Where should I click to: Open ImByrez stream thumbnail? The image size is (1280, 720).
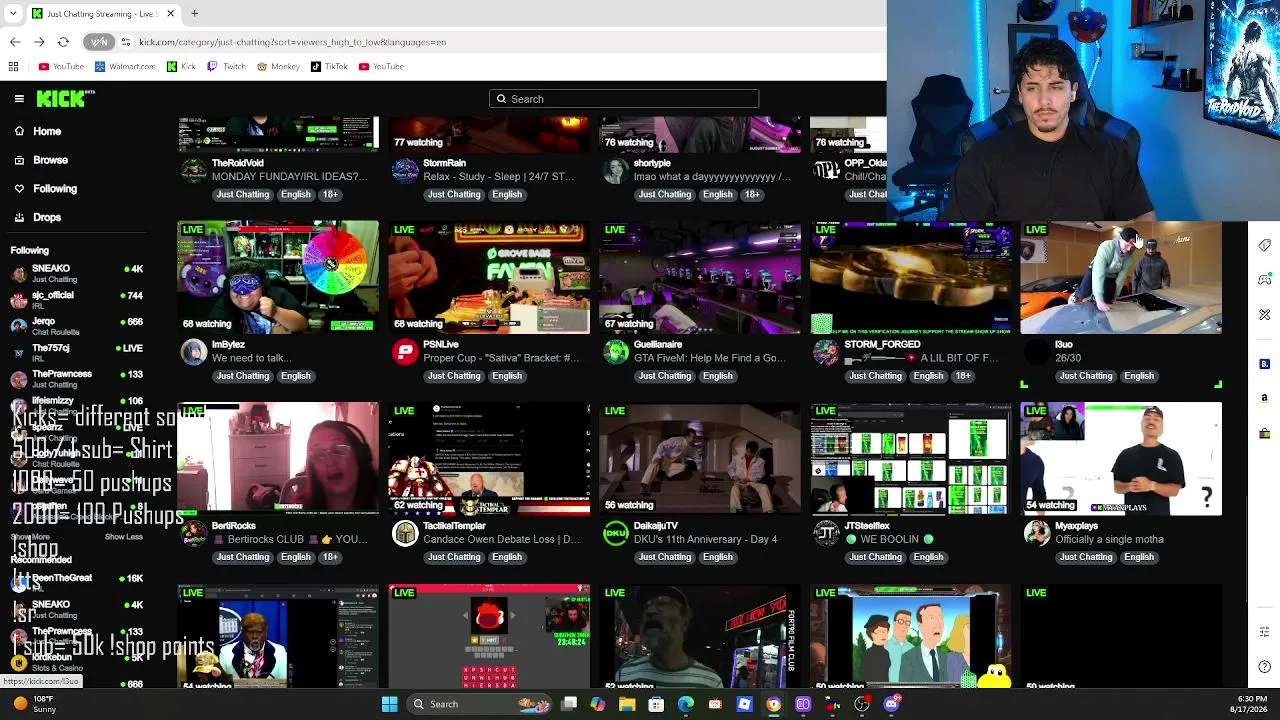[x=278, y=277]
